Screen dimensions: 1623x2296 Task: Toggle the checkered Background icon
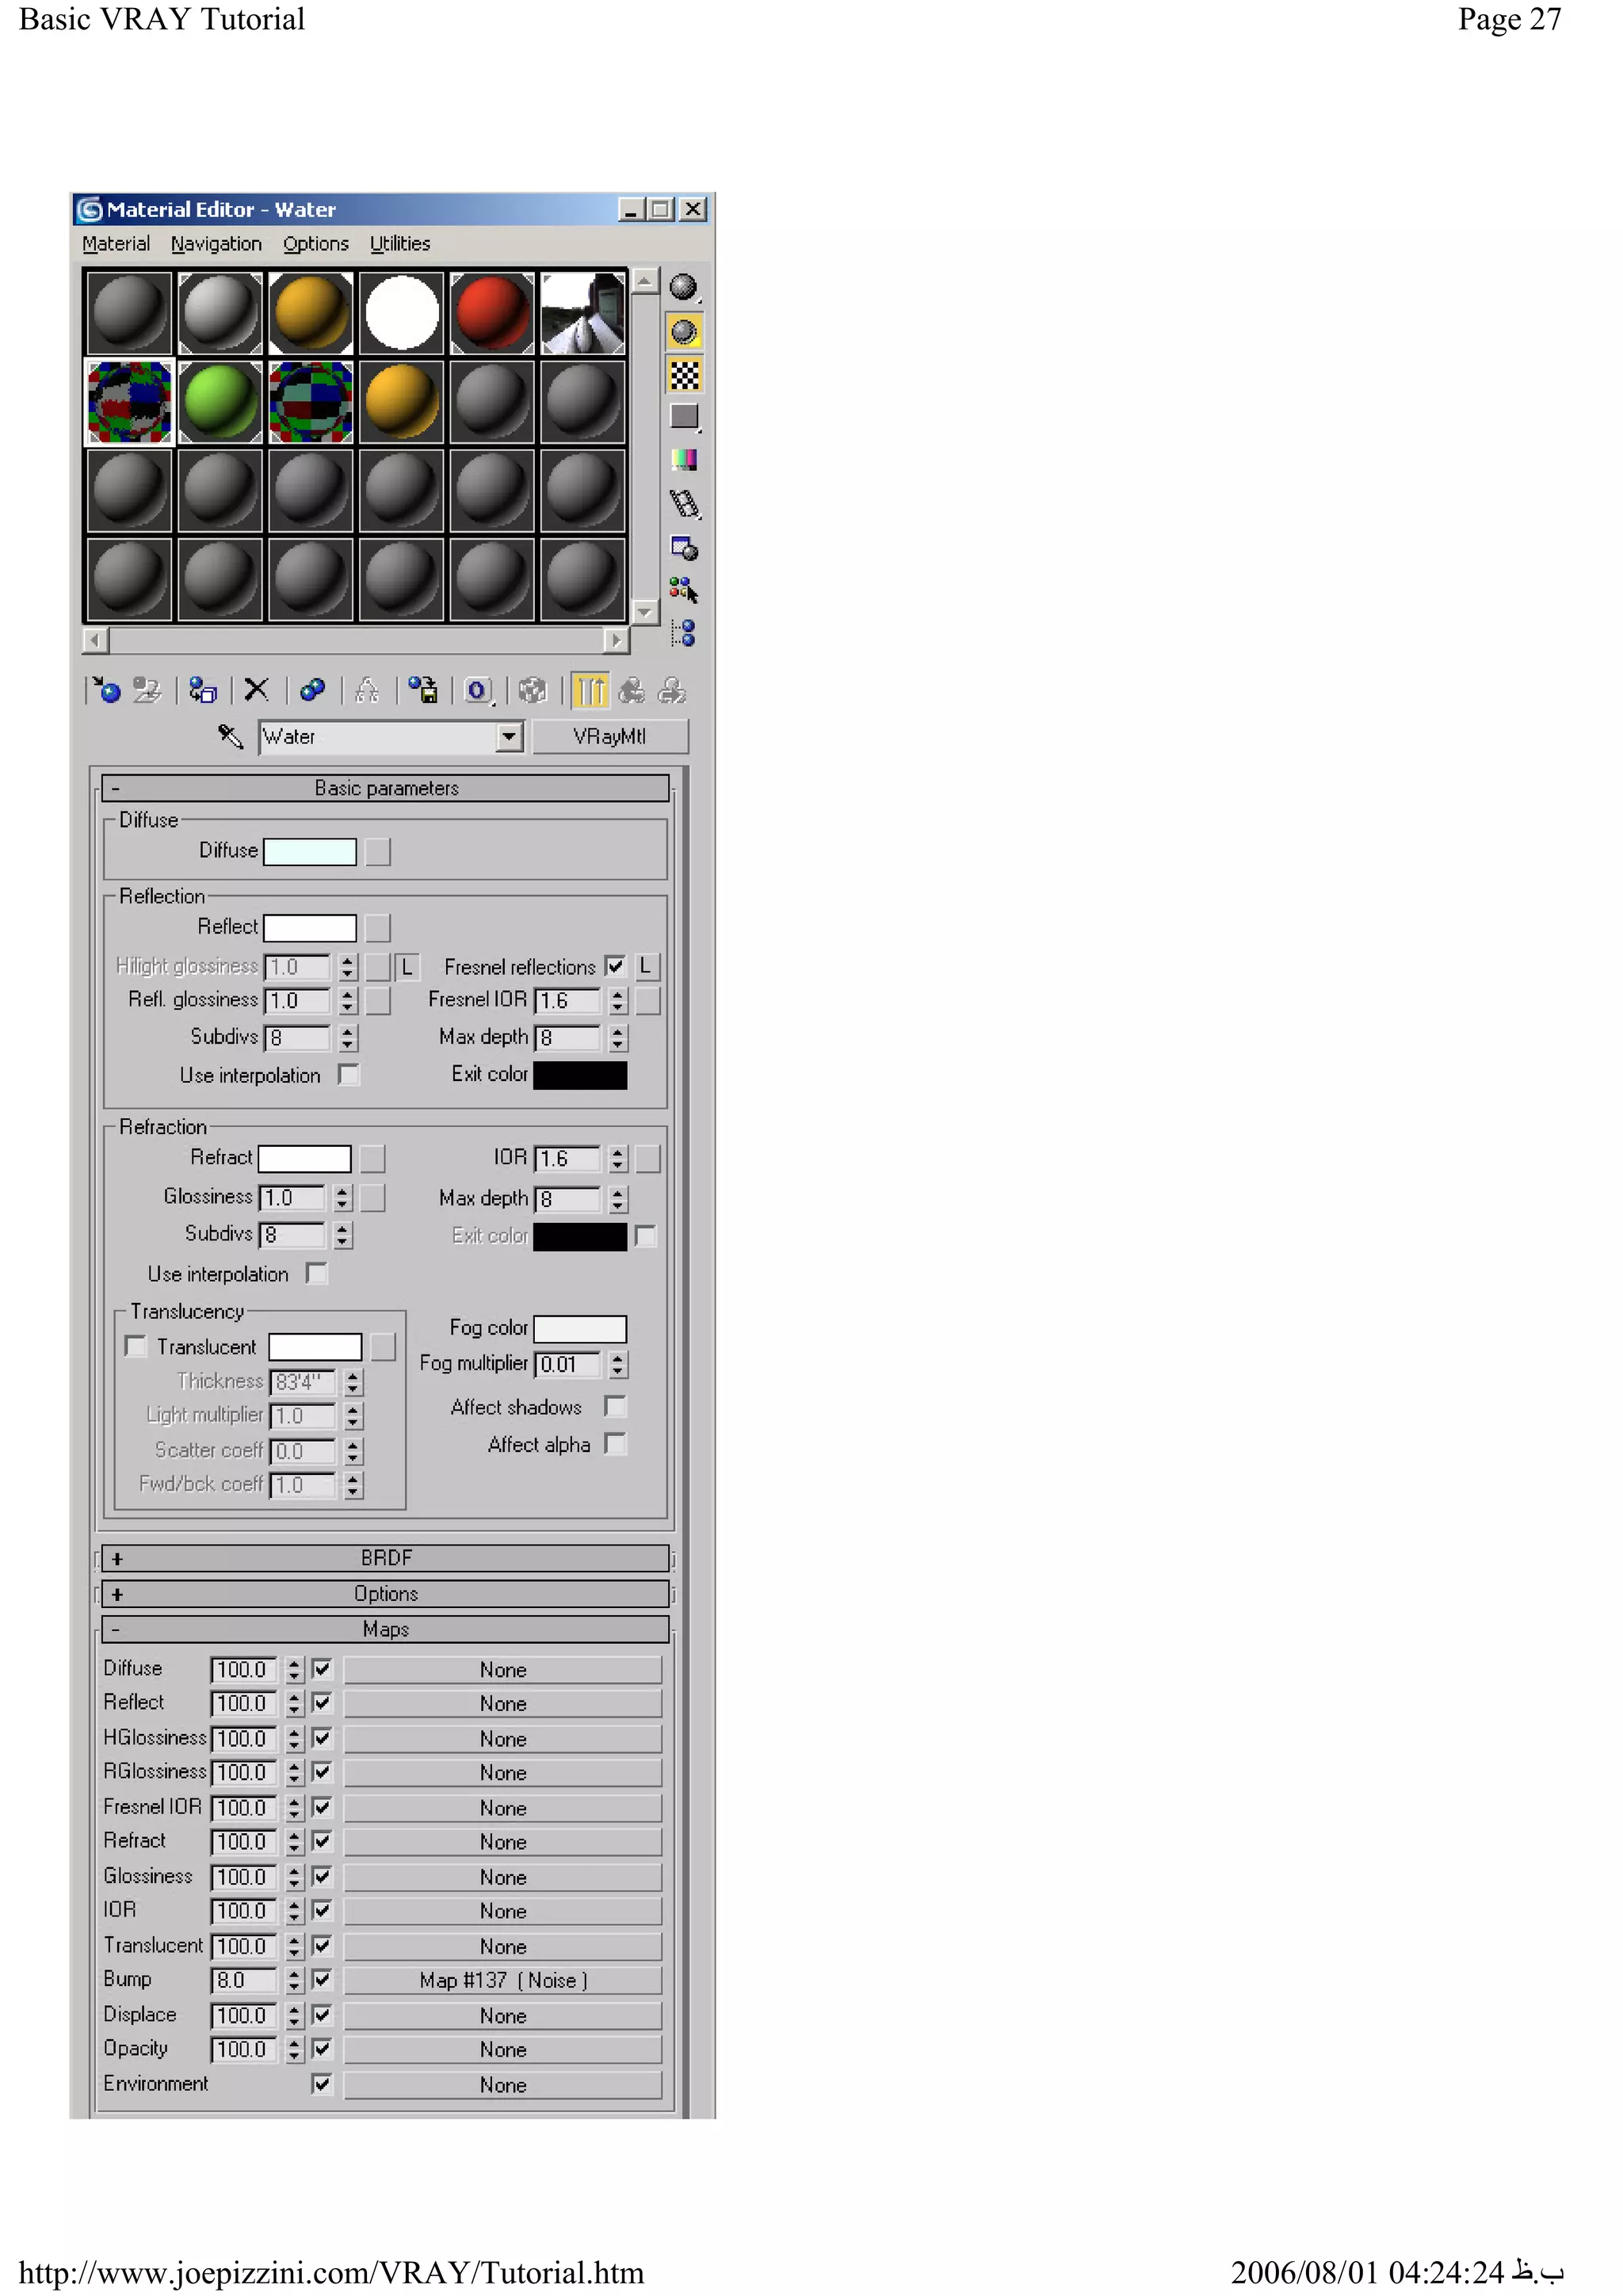[684, 375]
